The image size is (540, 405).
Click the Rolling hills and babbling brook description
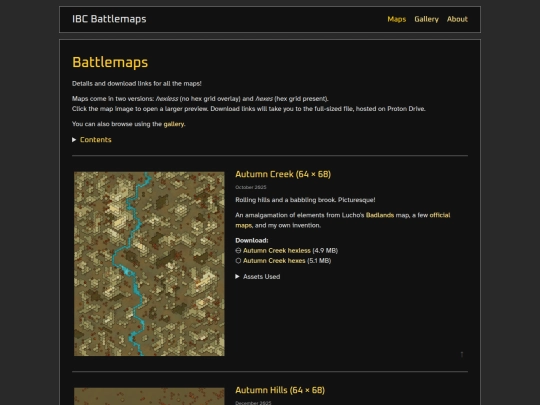click(305, 200)
